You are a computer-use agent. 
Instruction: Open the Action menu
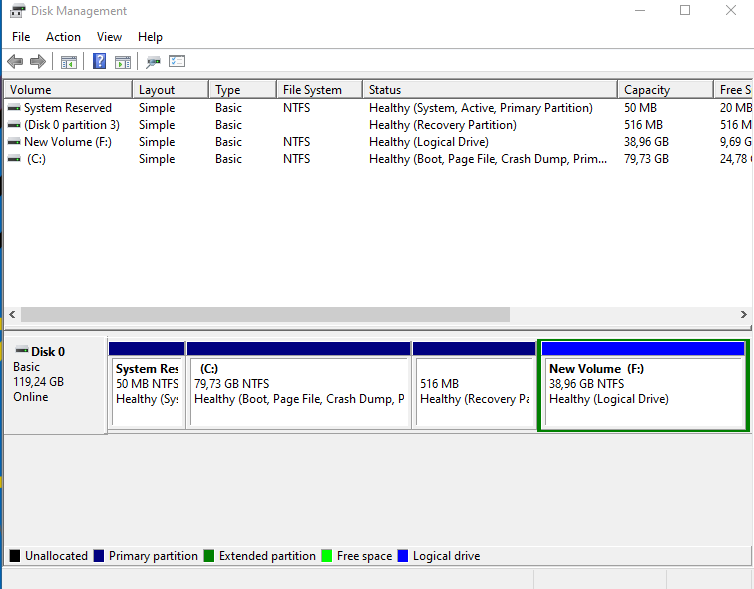coord(63,37)
